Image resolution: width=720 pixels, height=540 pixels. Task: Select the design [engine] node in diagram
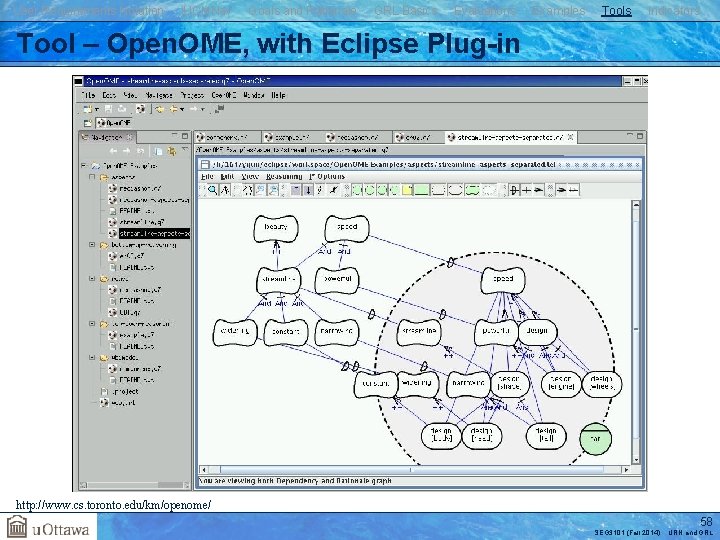click(x=561, y=383)
